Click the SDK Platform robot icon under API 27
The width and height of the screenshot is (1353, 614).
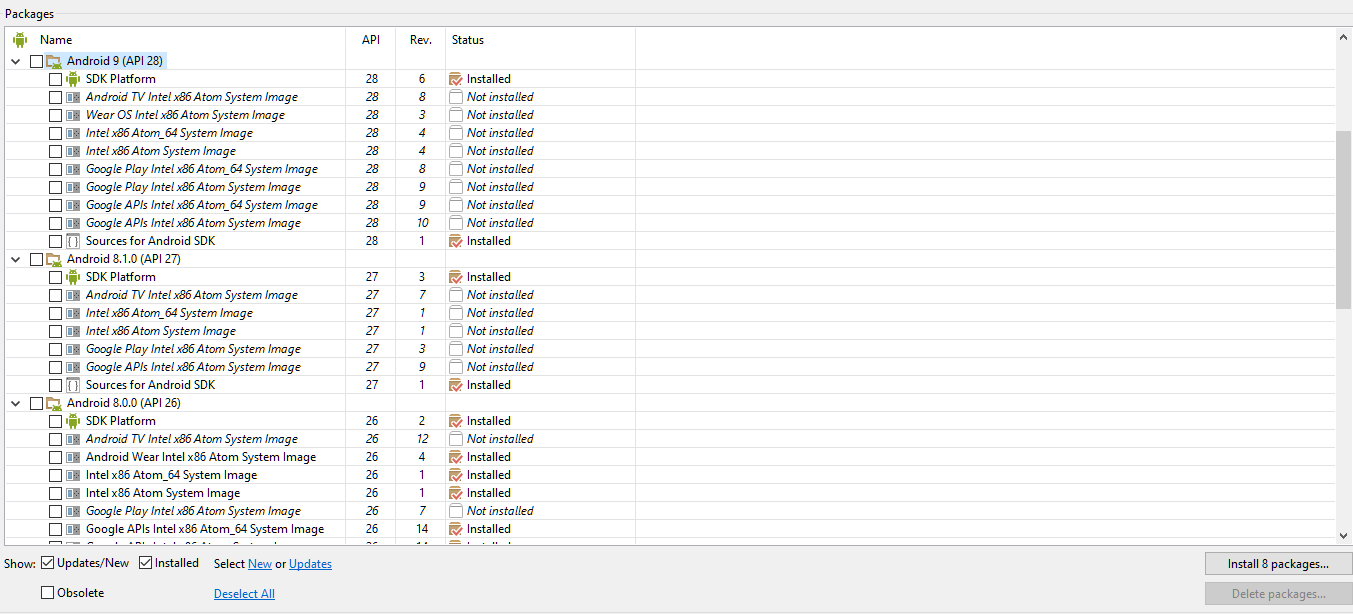pyautogui.click(x=73, y=277)
